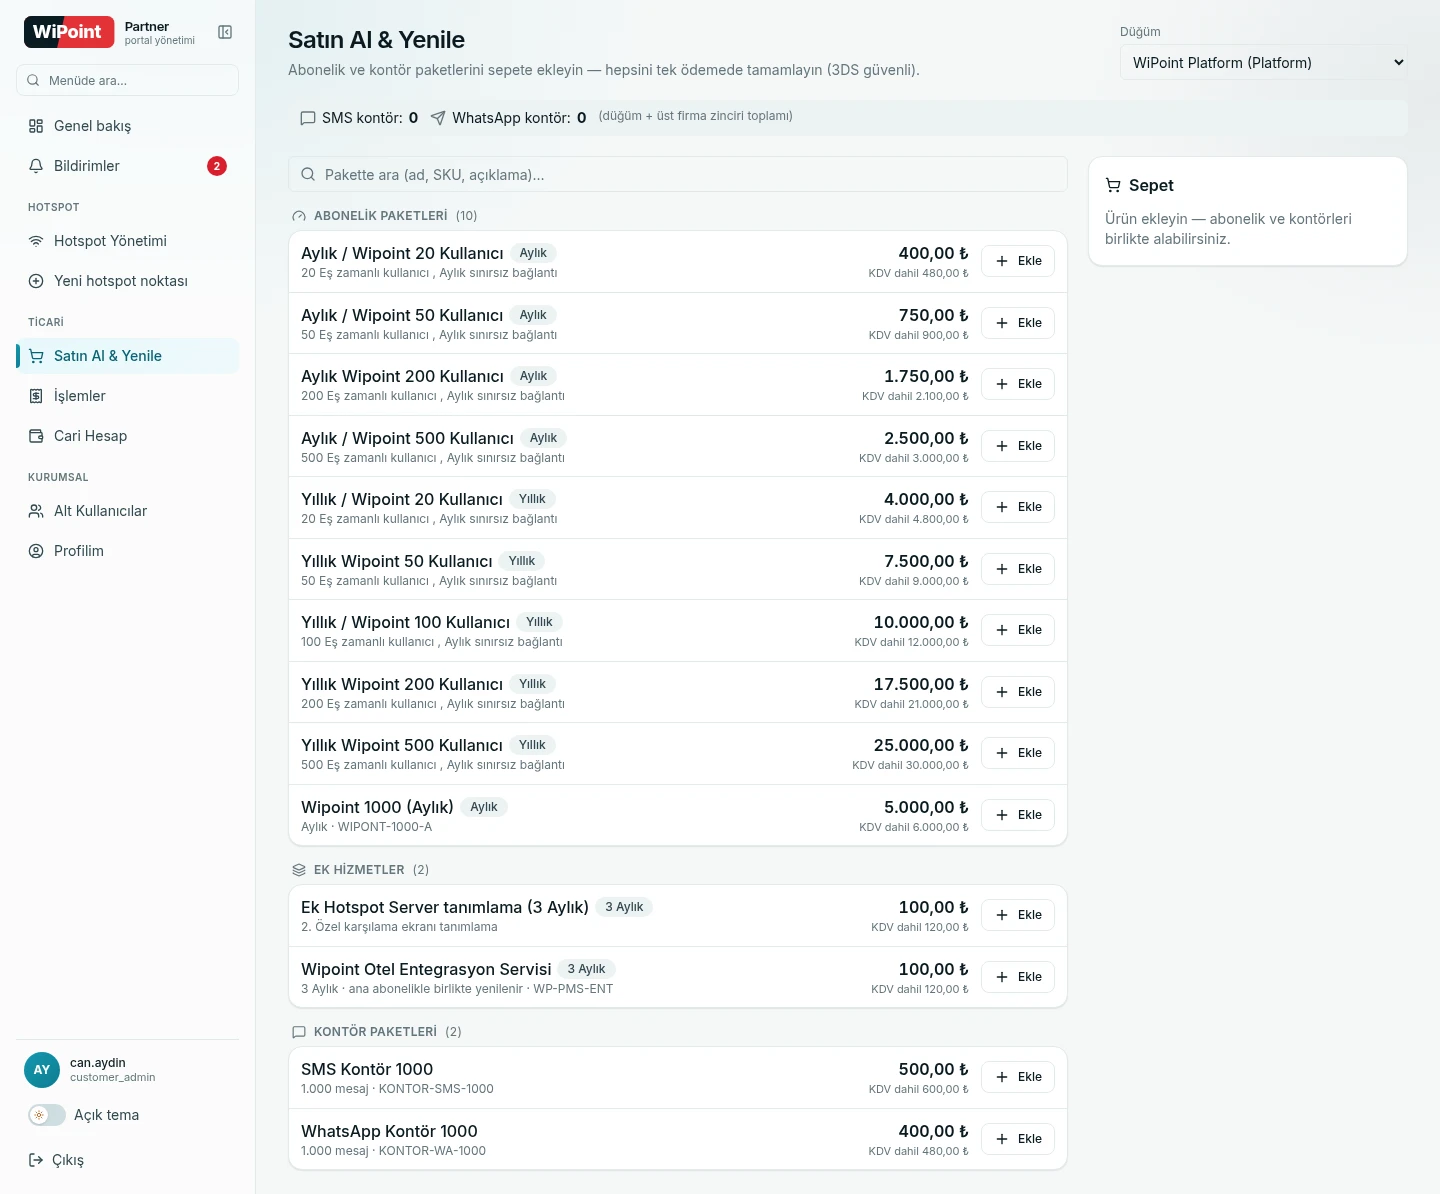Click the Genel bakış dashboard icon
Viewport: 1440px width, 1194px height.
coord(36,126)
